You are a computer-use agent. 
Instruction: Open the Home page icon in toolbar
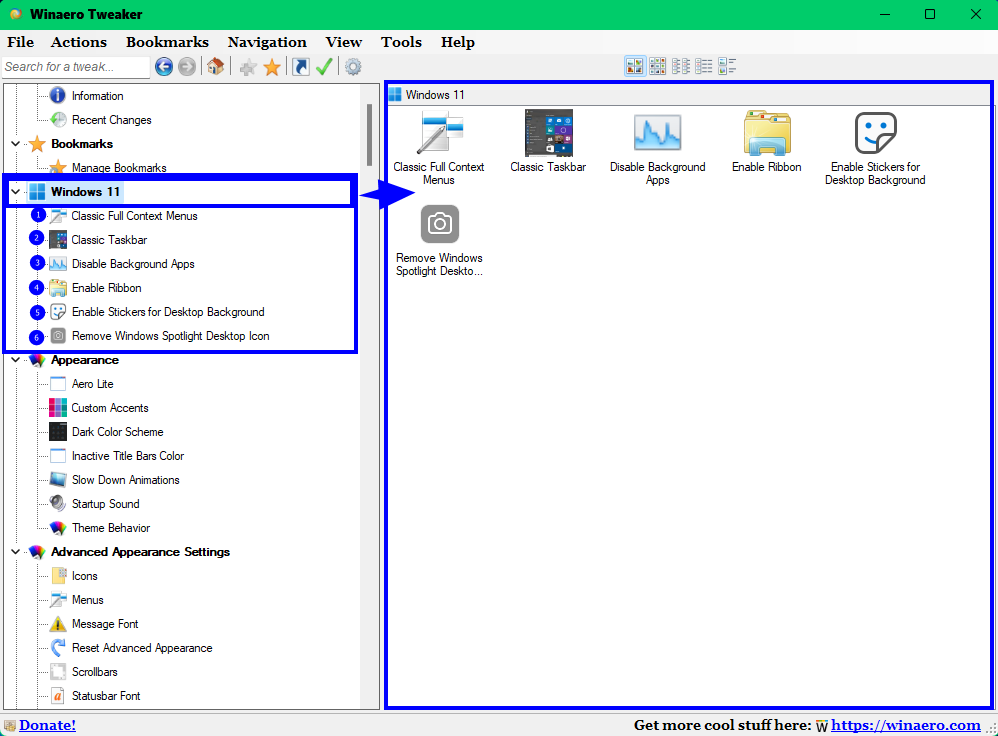[215, 66]
